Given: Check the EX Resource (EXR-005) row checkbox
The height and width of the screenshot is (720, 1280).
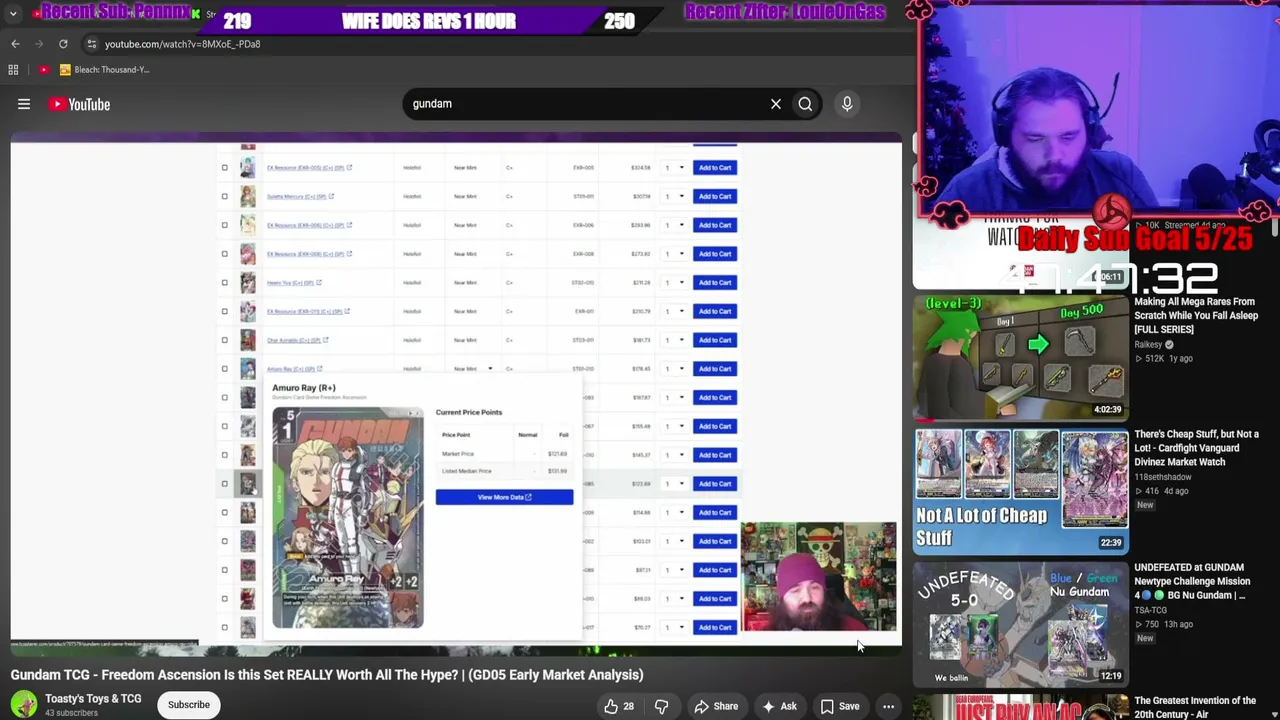Looking at the screenshot, I should pos(225,168).
